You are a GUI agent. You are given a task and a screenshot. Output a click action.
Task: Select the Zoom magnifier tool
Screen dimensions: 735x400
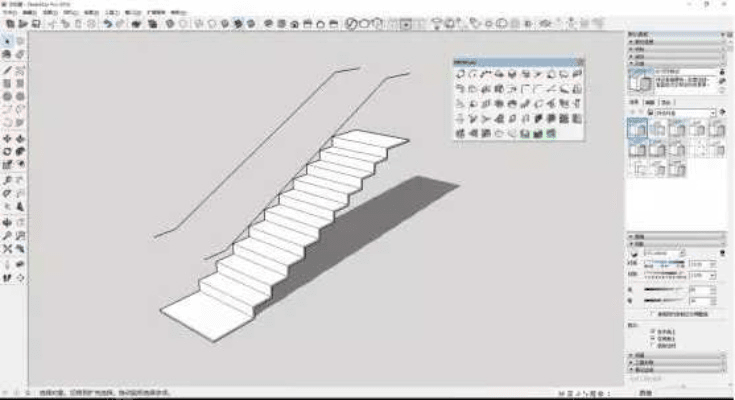pyautogui.click(x=8, y=235)
